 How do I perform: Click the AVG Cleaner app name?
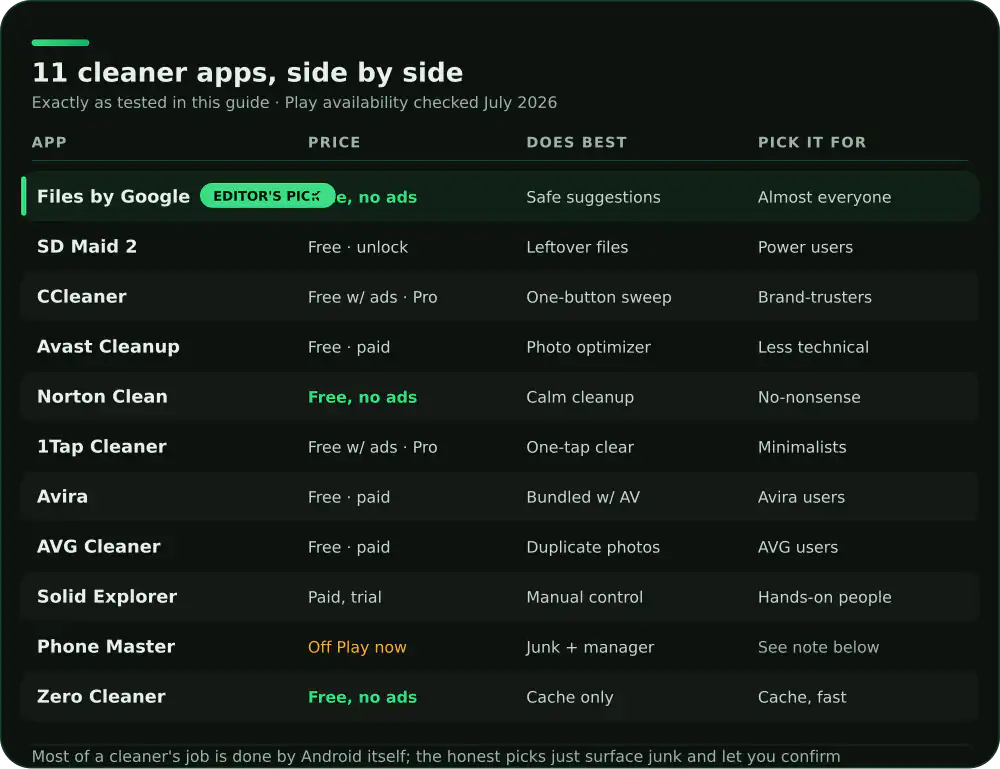pos(99,546)
